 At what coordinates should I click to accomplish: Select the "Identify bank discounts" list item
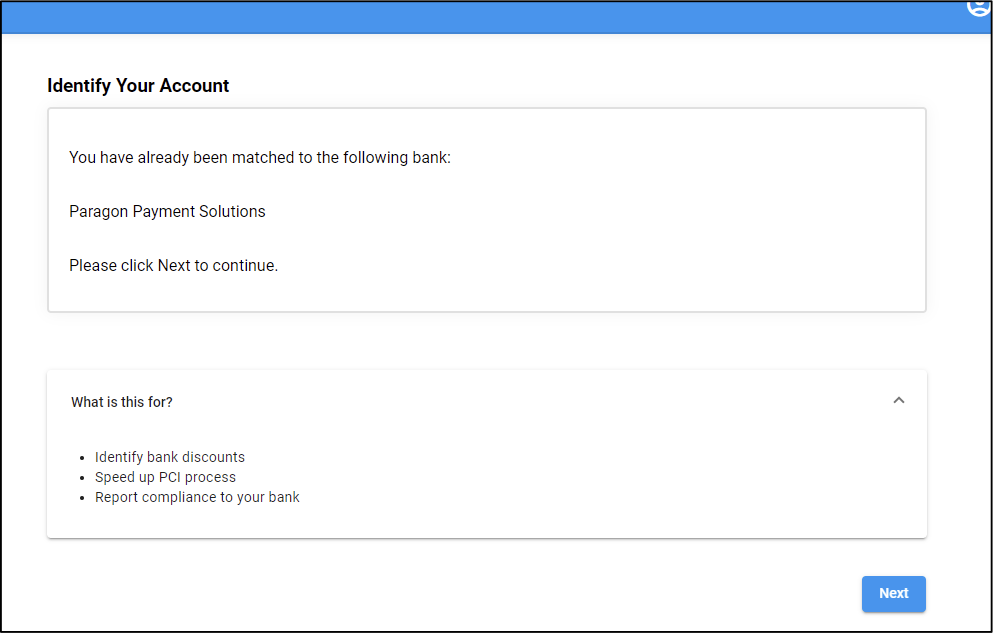[170, 457]
